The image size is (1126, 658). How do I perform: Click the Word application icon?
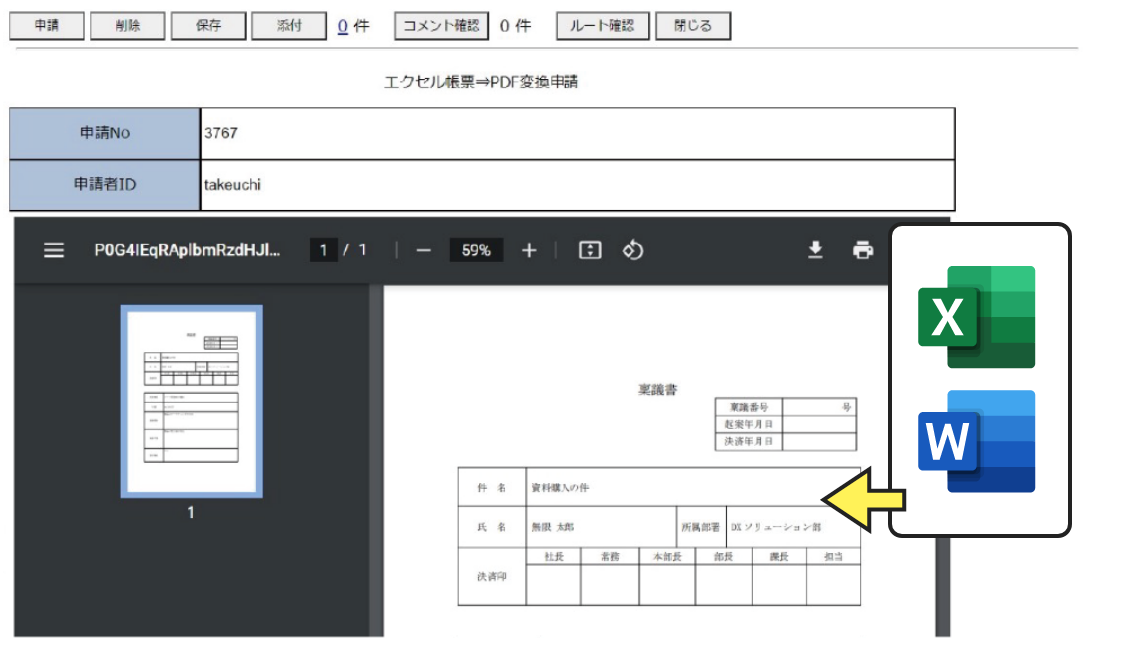[977, 441]
